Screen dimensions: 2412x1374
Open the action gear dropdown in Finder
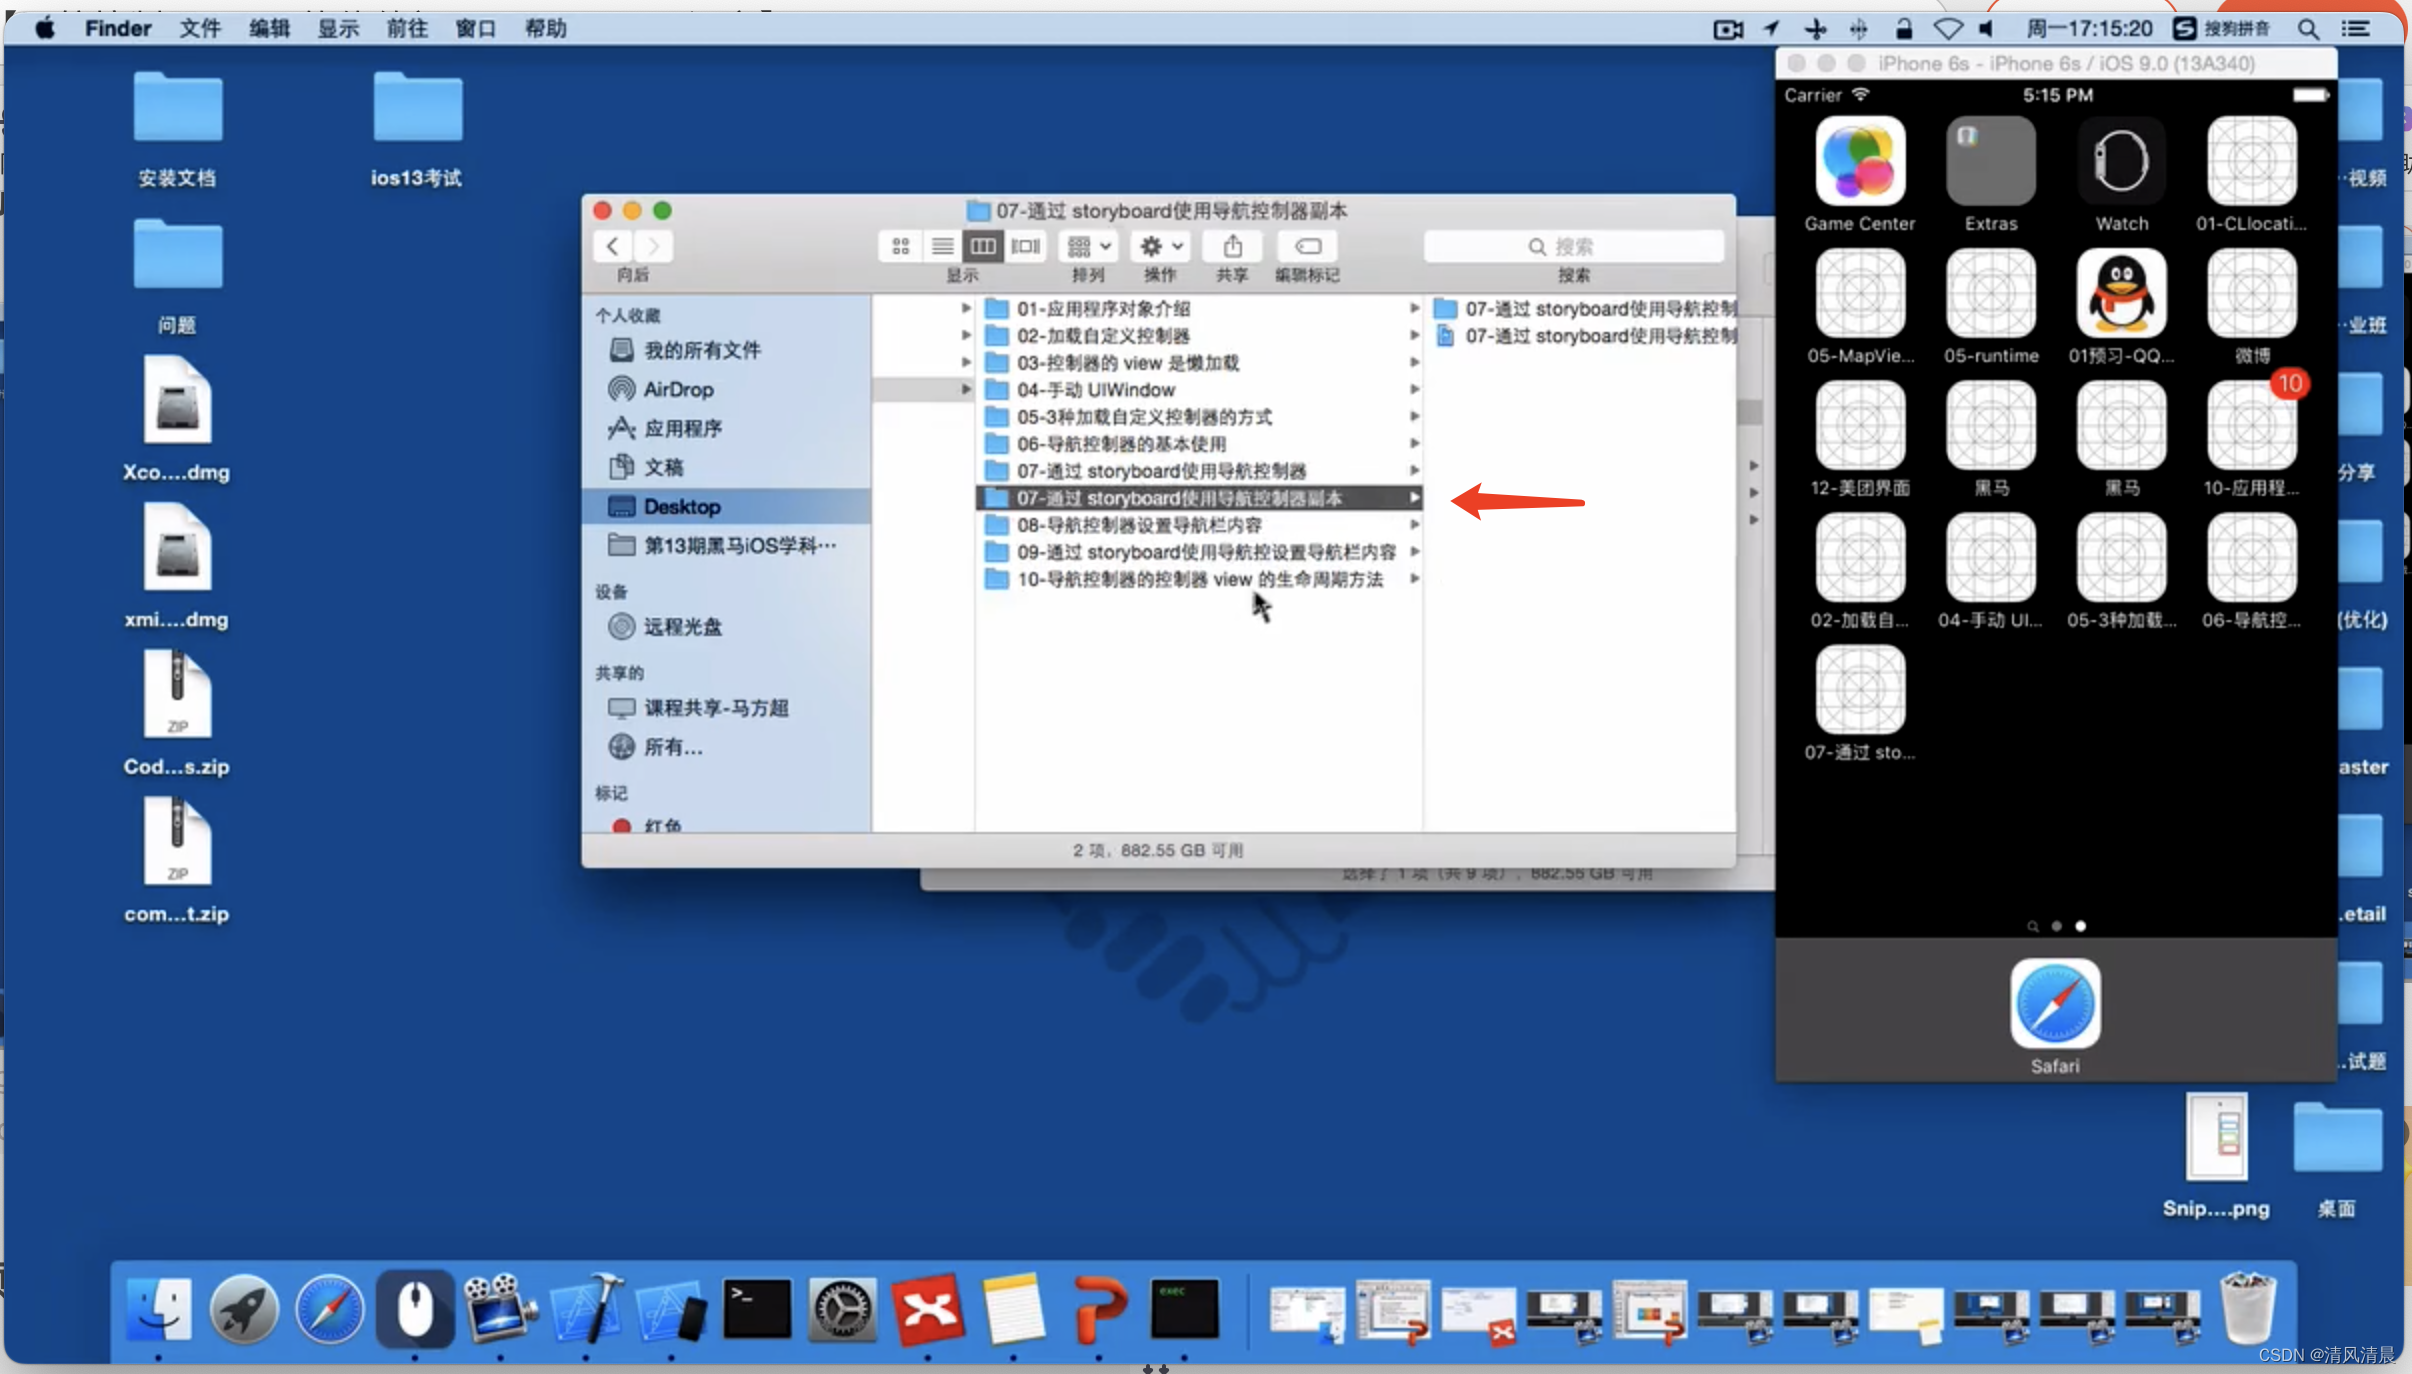click(1160, 246)
